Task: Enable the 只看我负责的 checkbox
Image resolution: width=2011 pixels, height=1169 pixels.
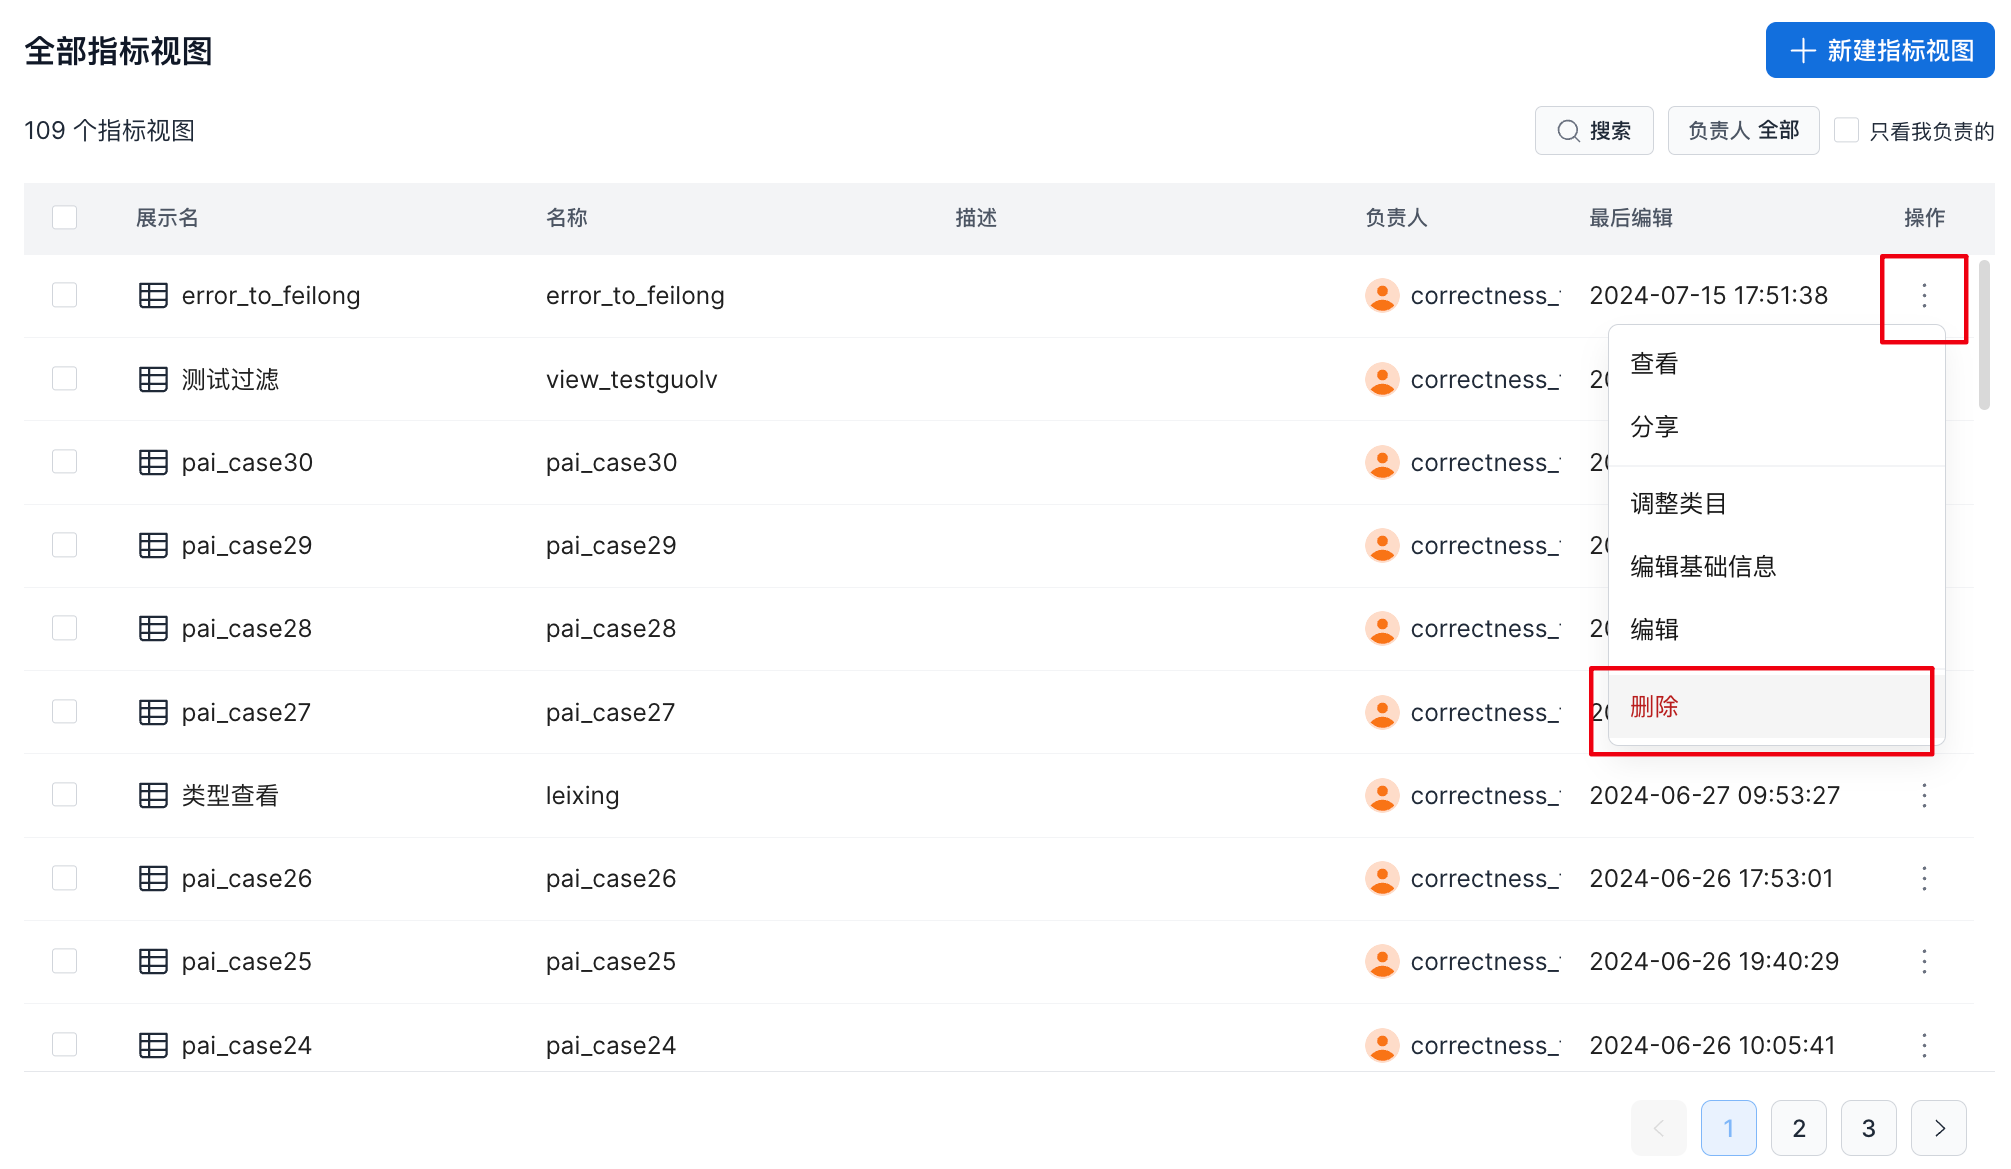Action: 1847,131
